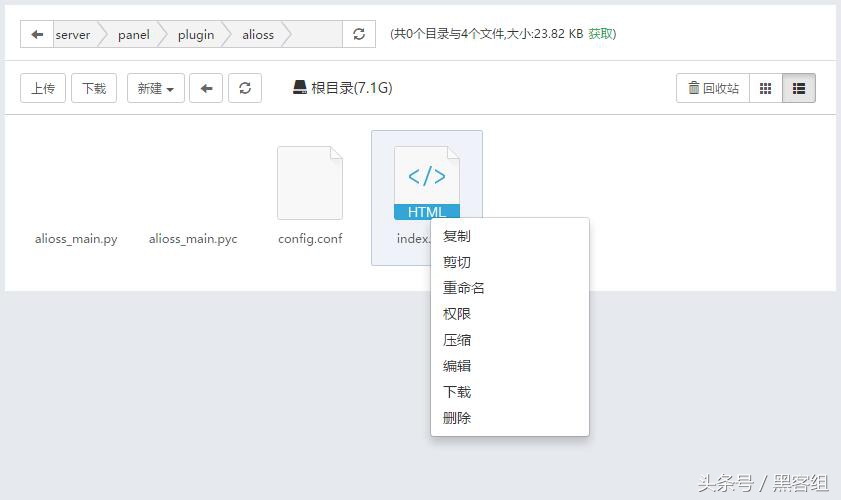Screen dimensions: 841x500
Task: Open the 回收站 recycle bin
Action: click(x=713, y=88)
